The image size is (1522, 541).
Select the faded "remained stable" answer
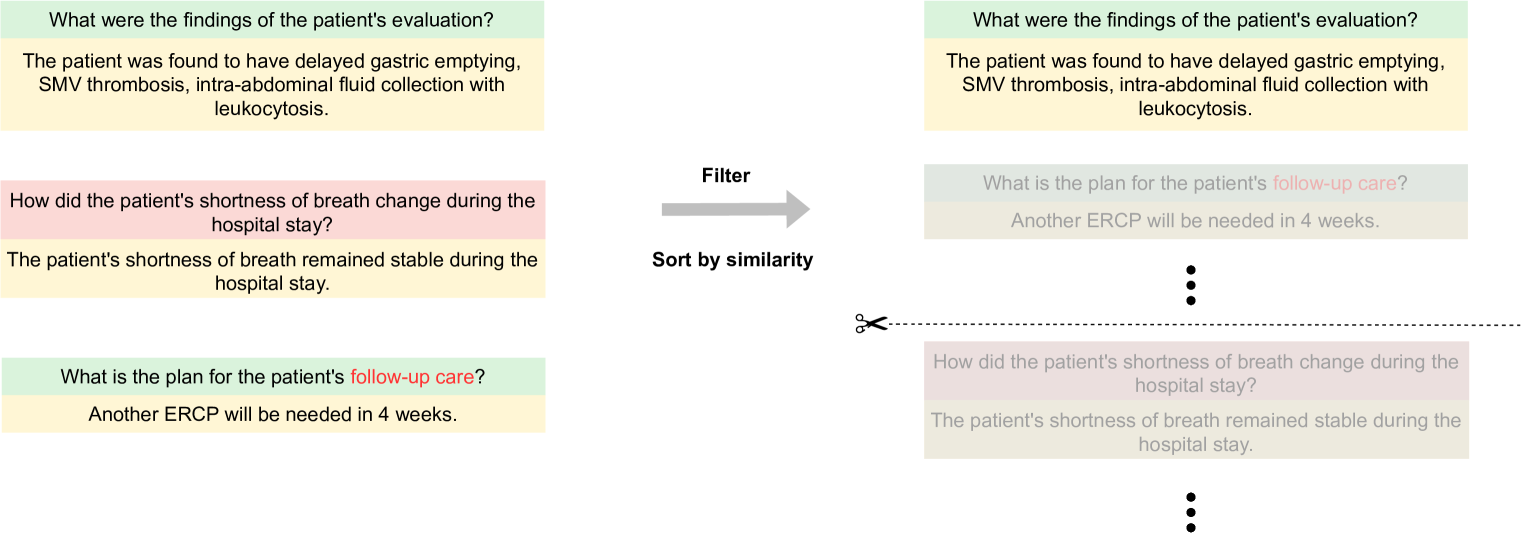coord(1195,432)
